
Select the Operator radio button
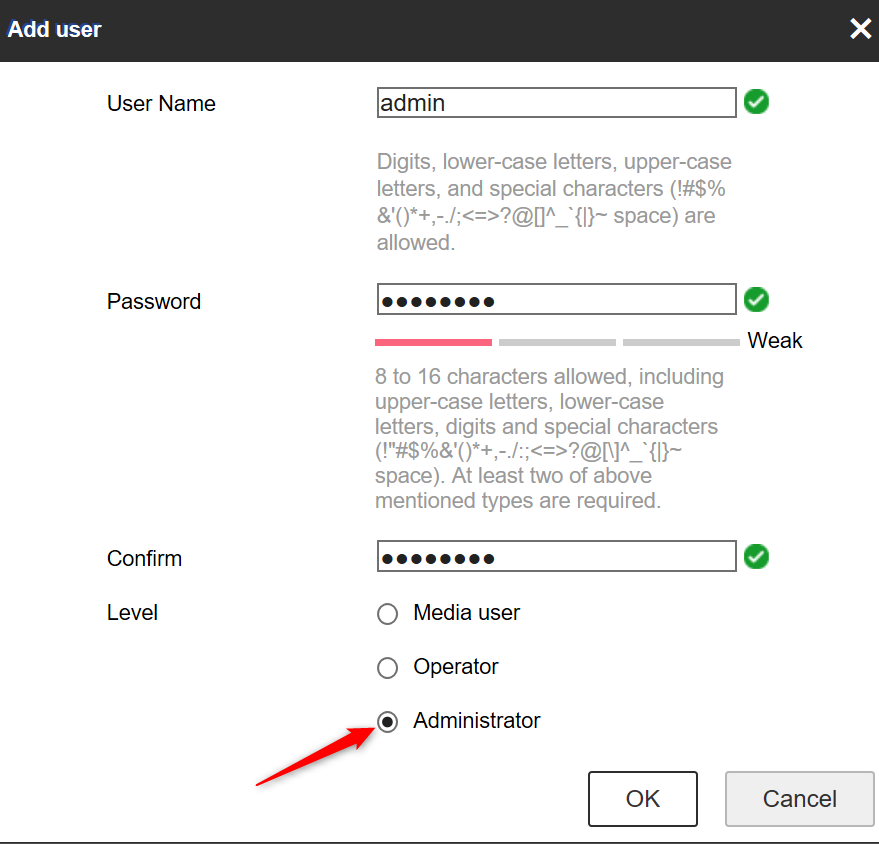coord(387,667)
